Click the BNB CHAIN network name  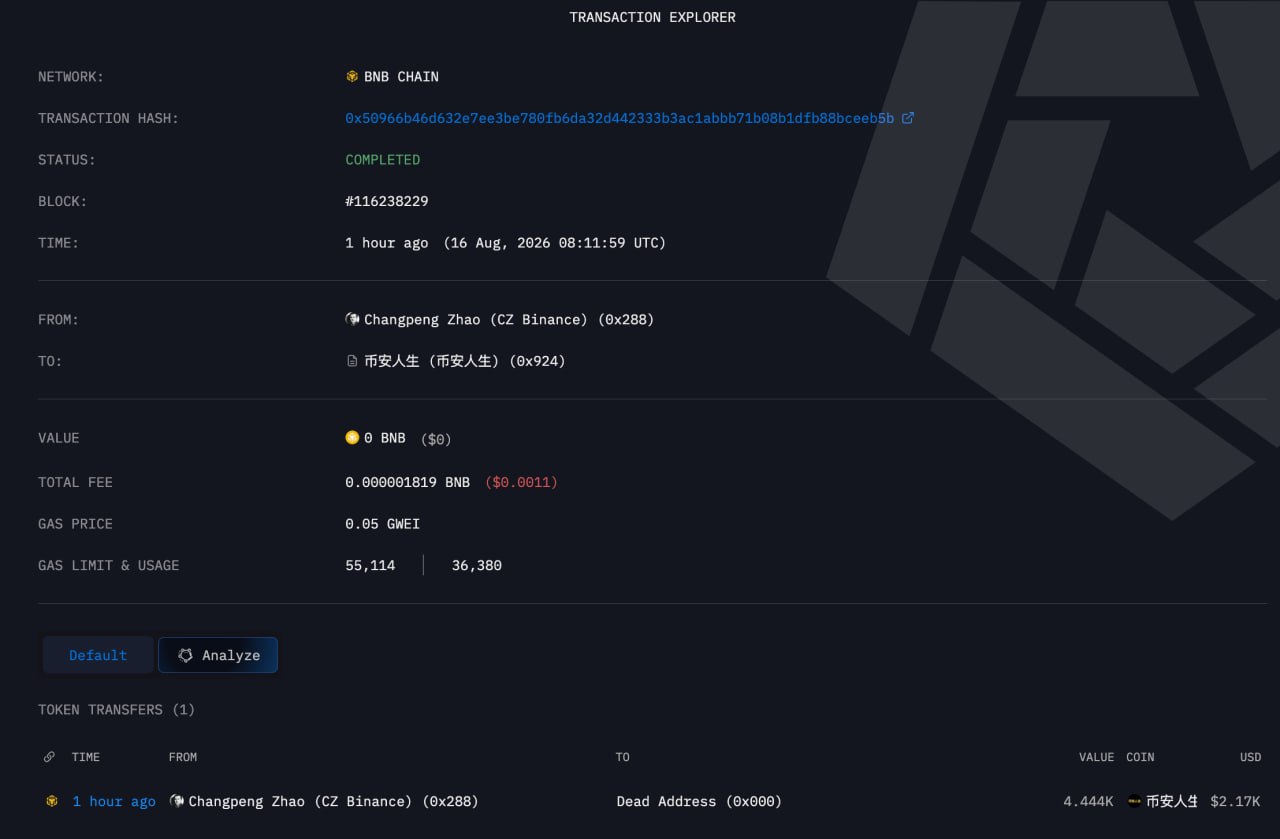[x=401, y=76]
